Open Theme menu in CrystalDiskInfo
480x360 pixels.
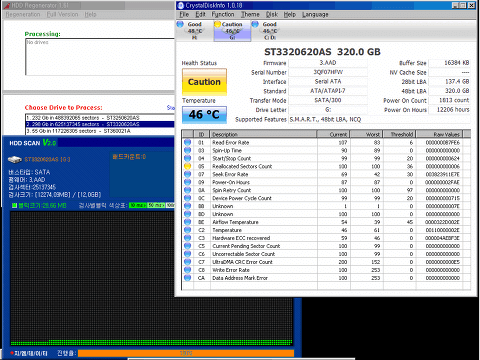point(250,14)
